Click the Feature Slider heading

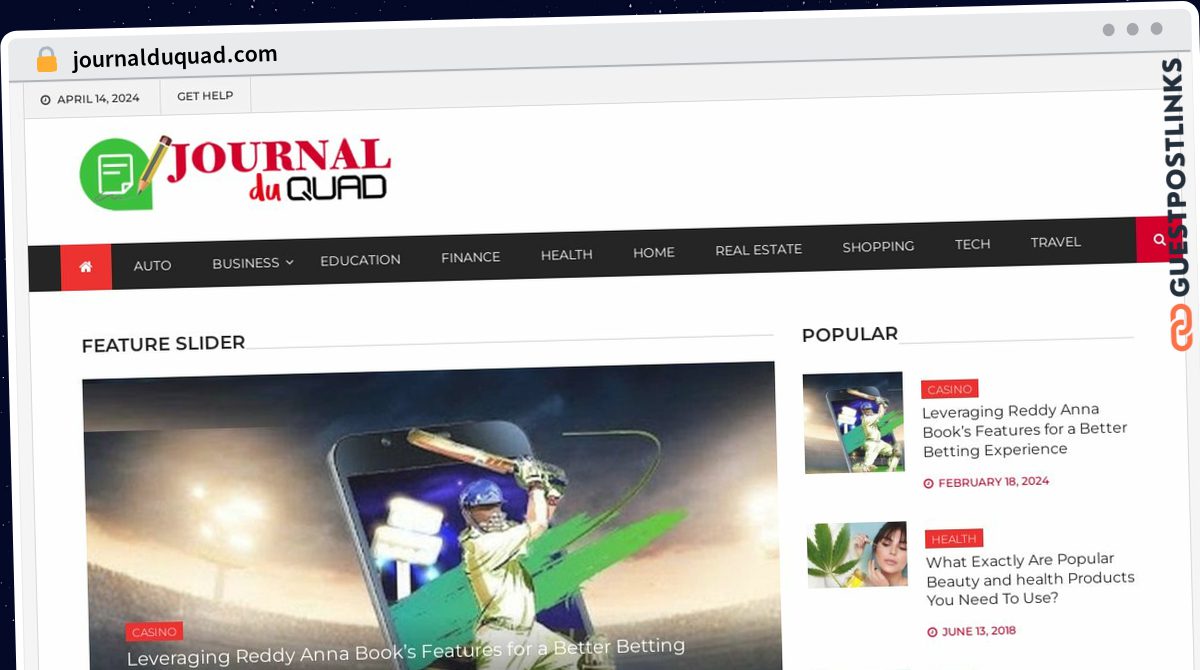(163, 344)
